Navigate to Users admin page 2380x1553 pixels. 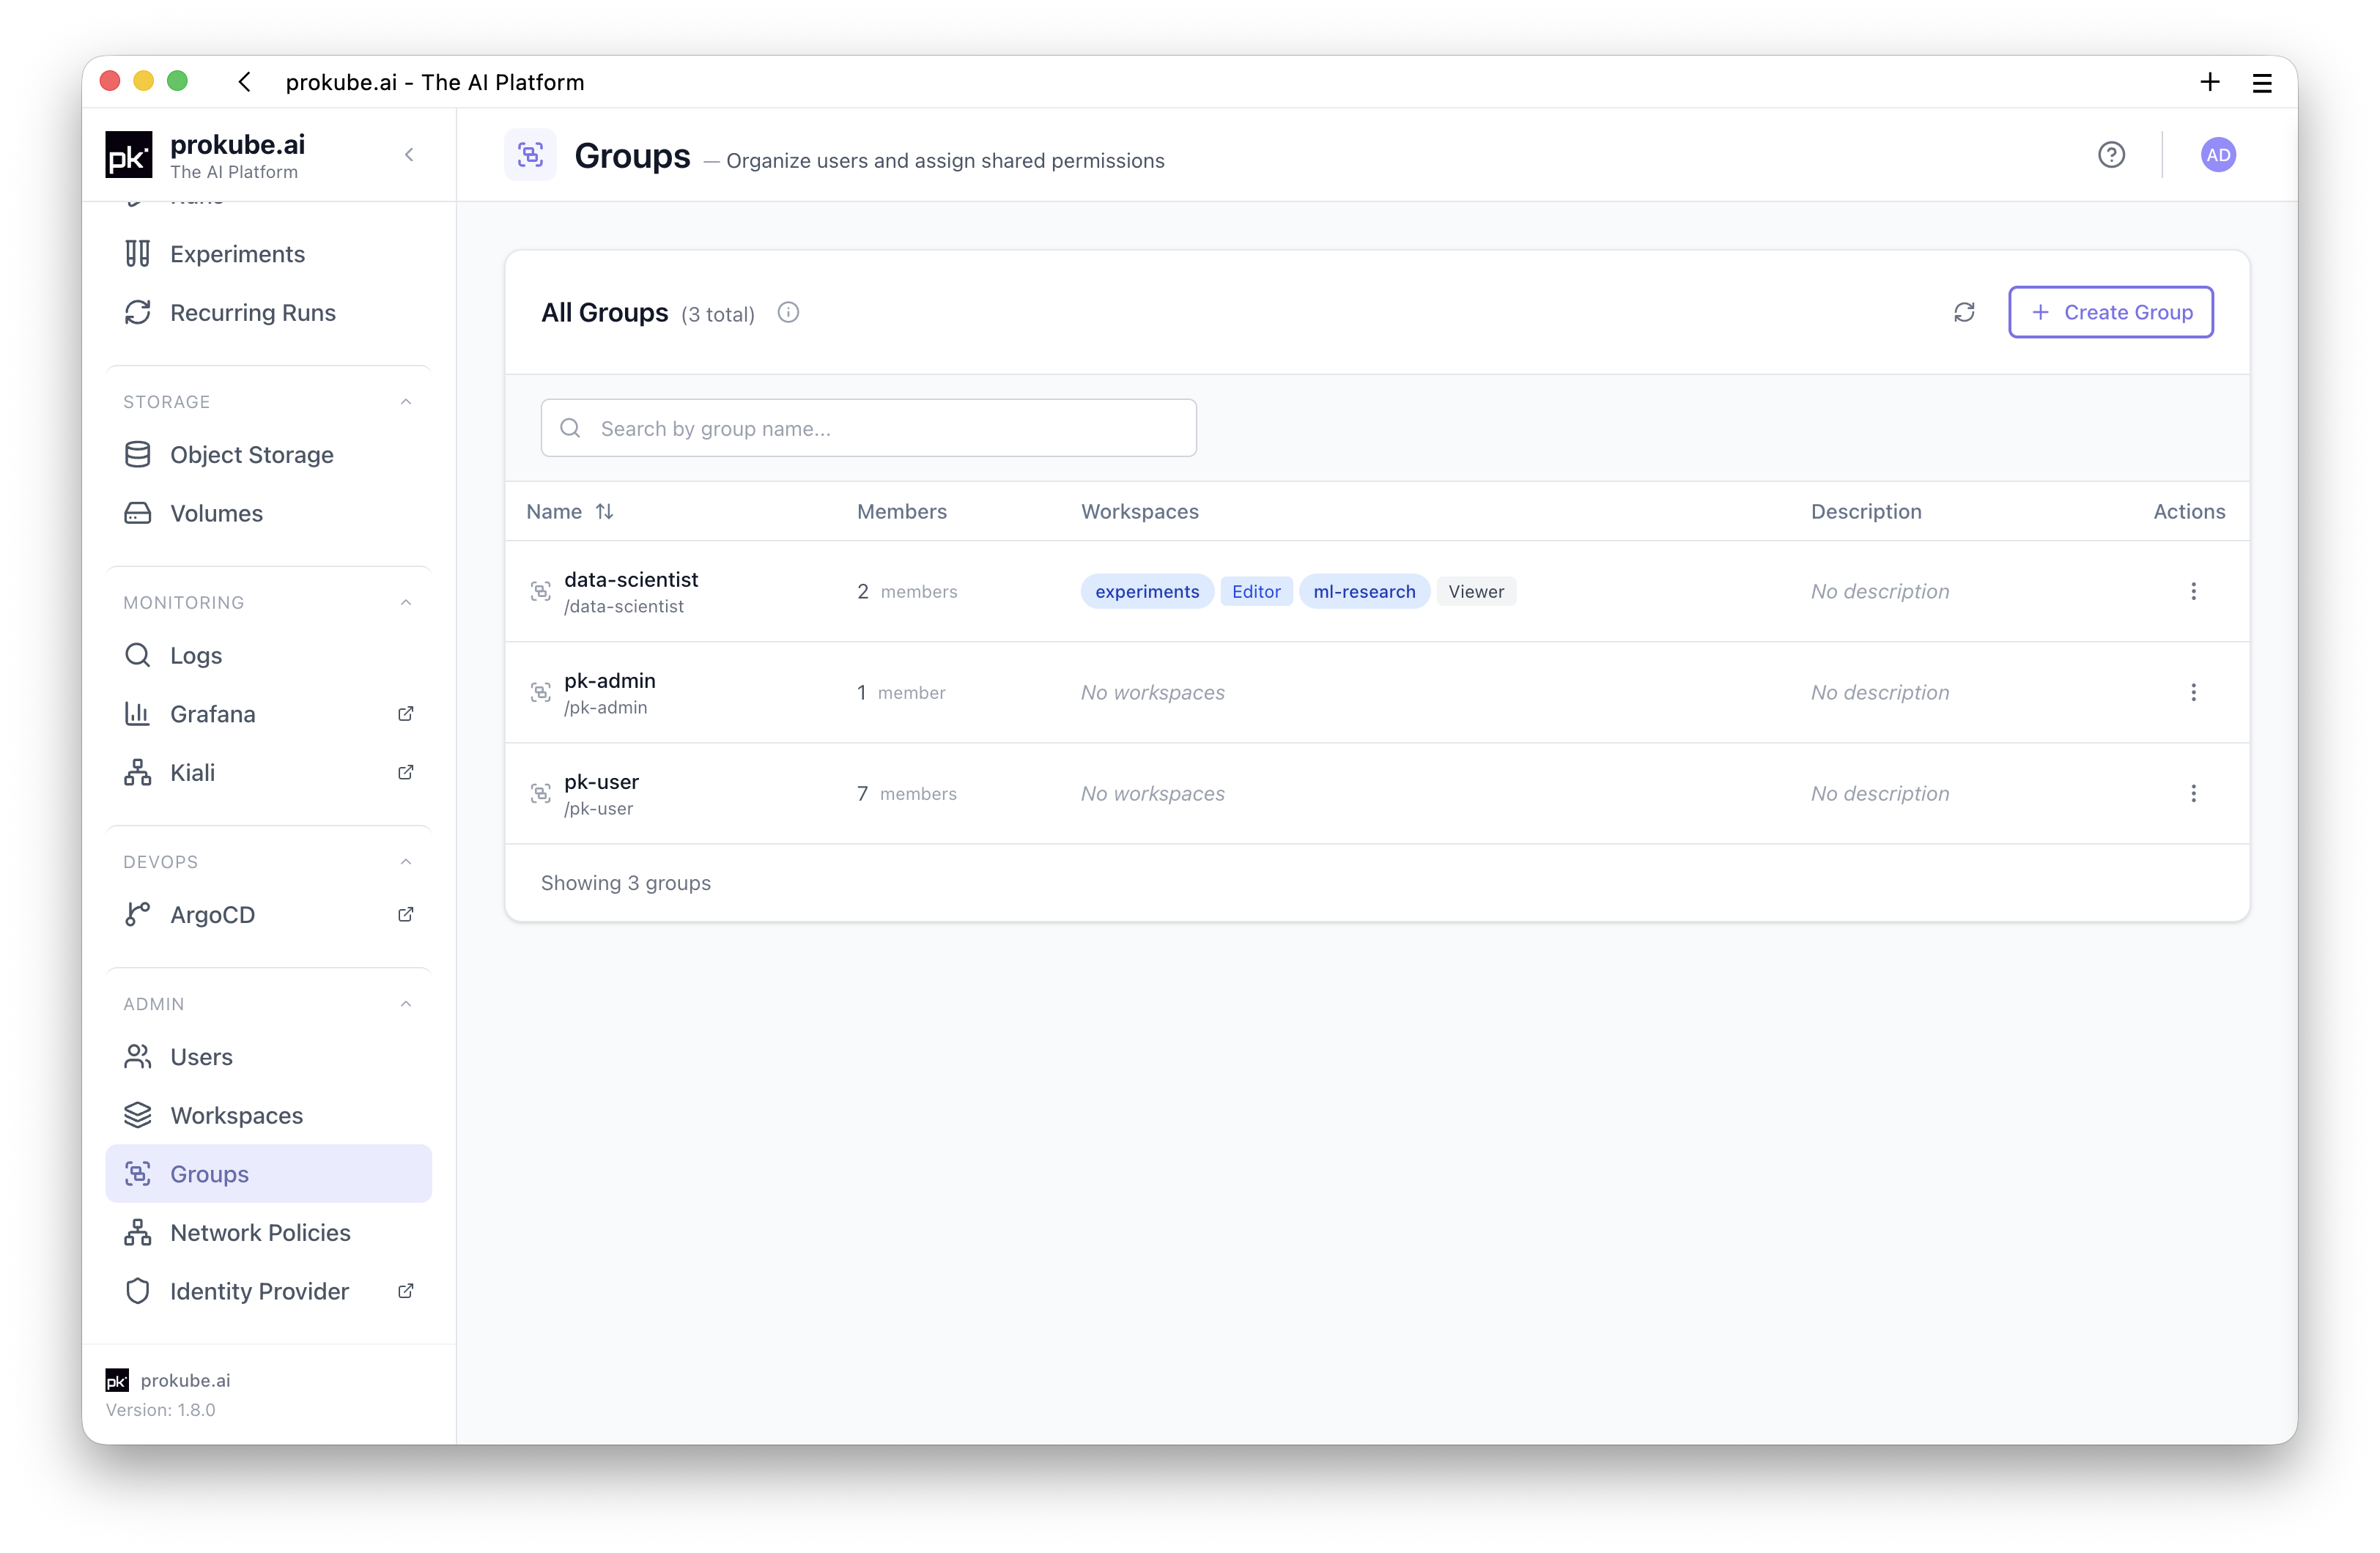(268, 1057)
